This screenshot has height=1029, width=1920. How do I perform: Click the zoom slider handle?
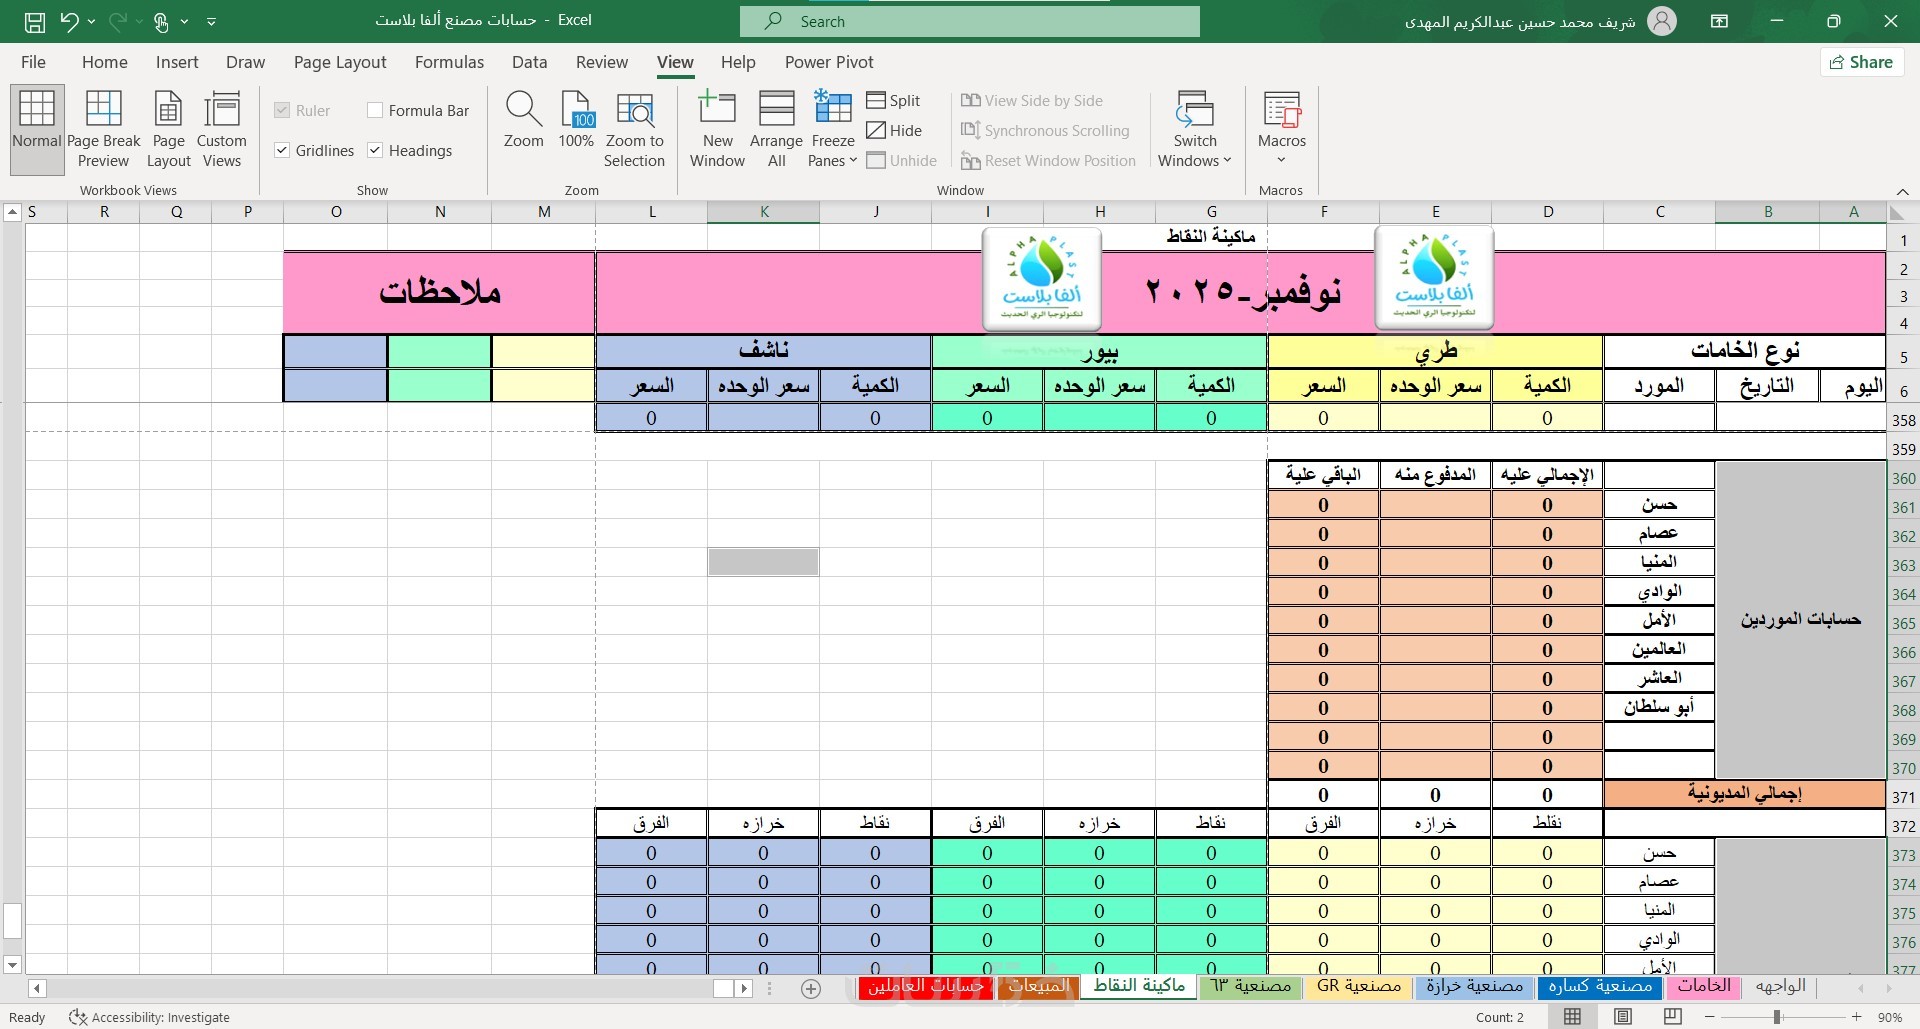click(x=1777, y=1017)
